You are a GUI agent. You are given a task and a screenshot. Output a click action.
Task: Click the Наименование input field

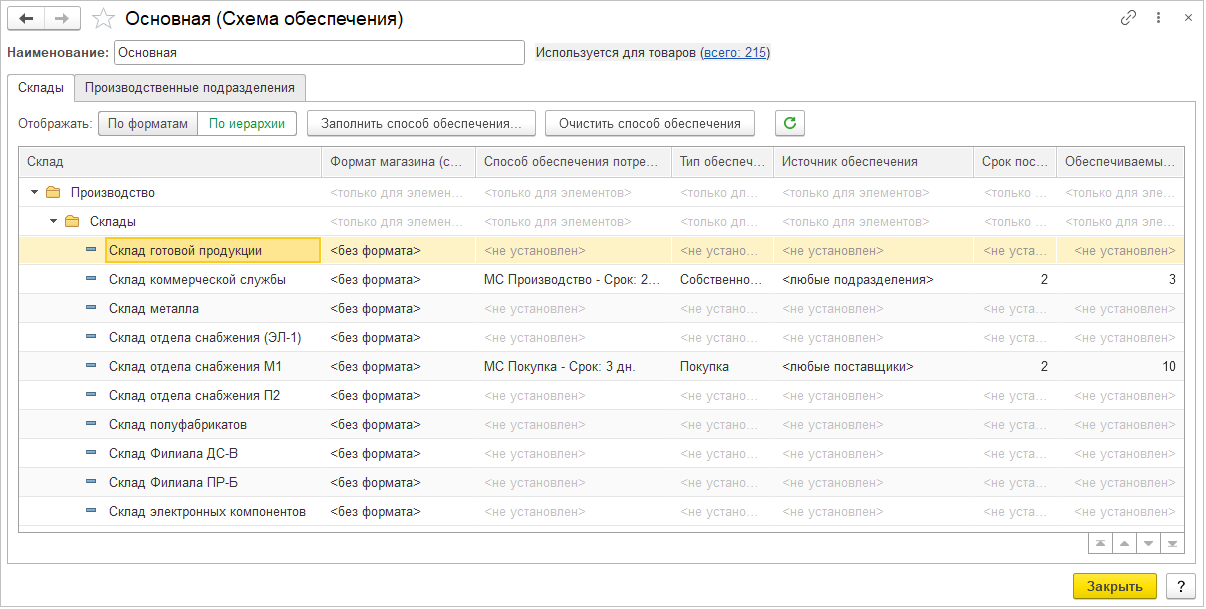319,52
